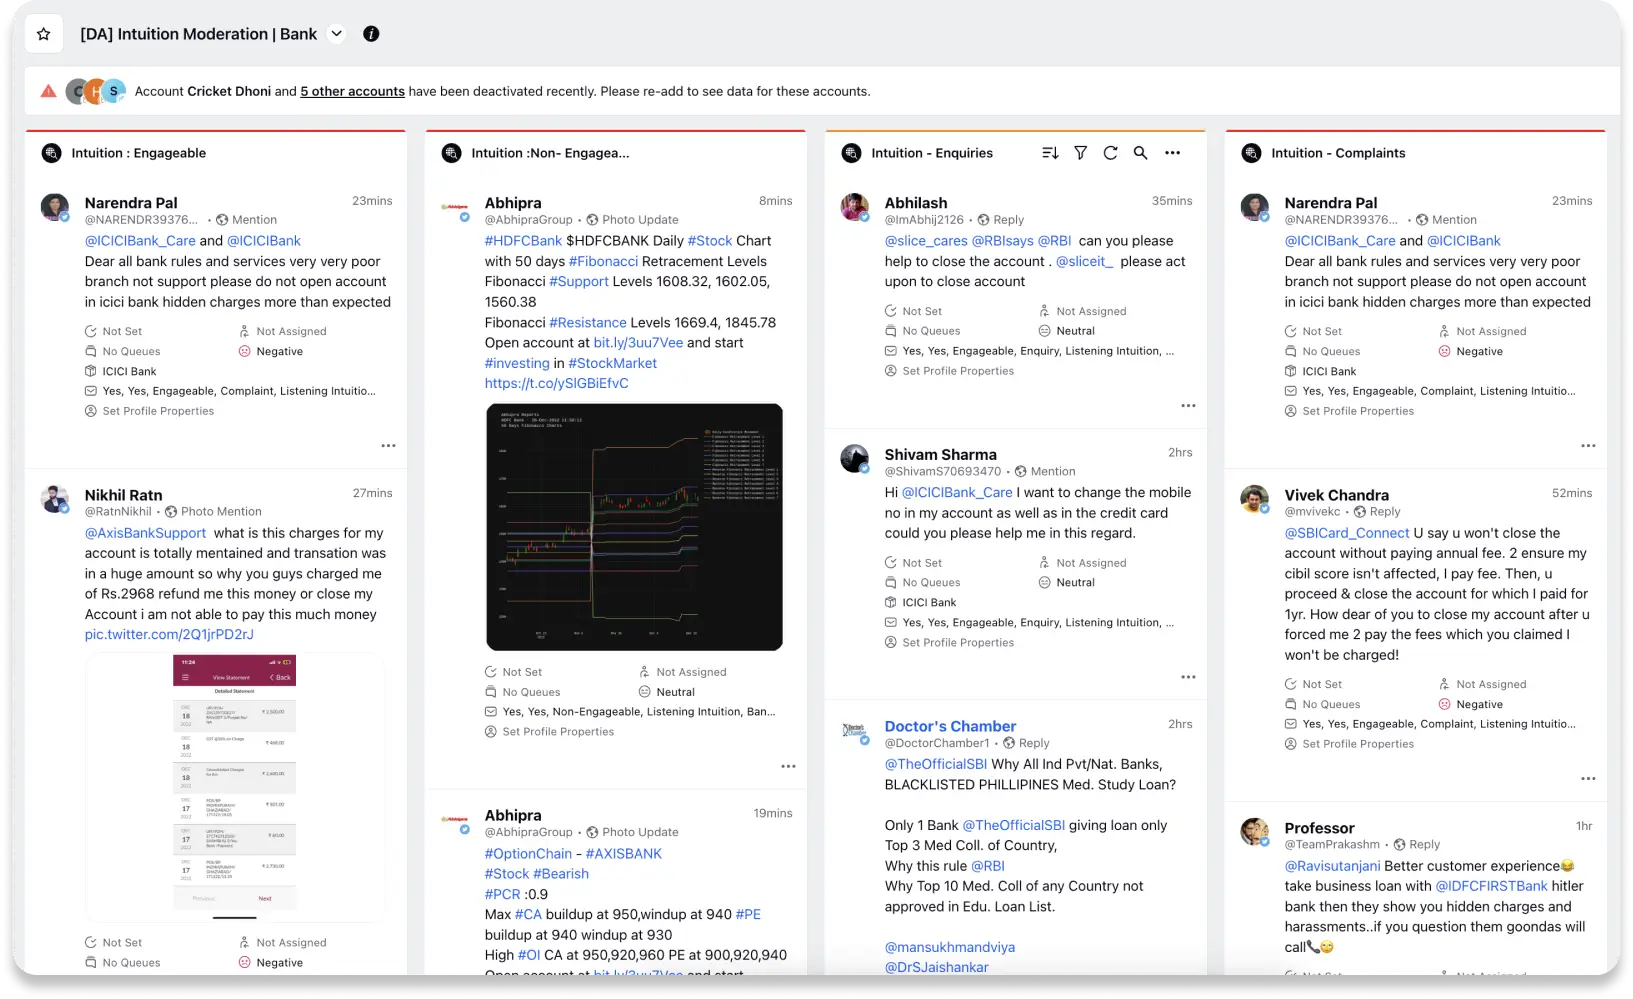This screenshot has width=1633, height=999.
Task: Open Shivam Sharma profile avatar
Action: (855, 460)
